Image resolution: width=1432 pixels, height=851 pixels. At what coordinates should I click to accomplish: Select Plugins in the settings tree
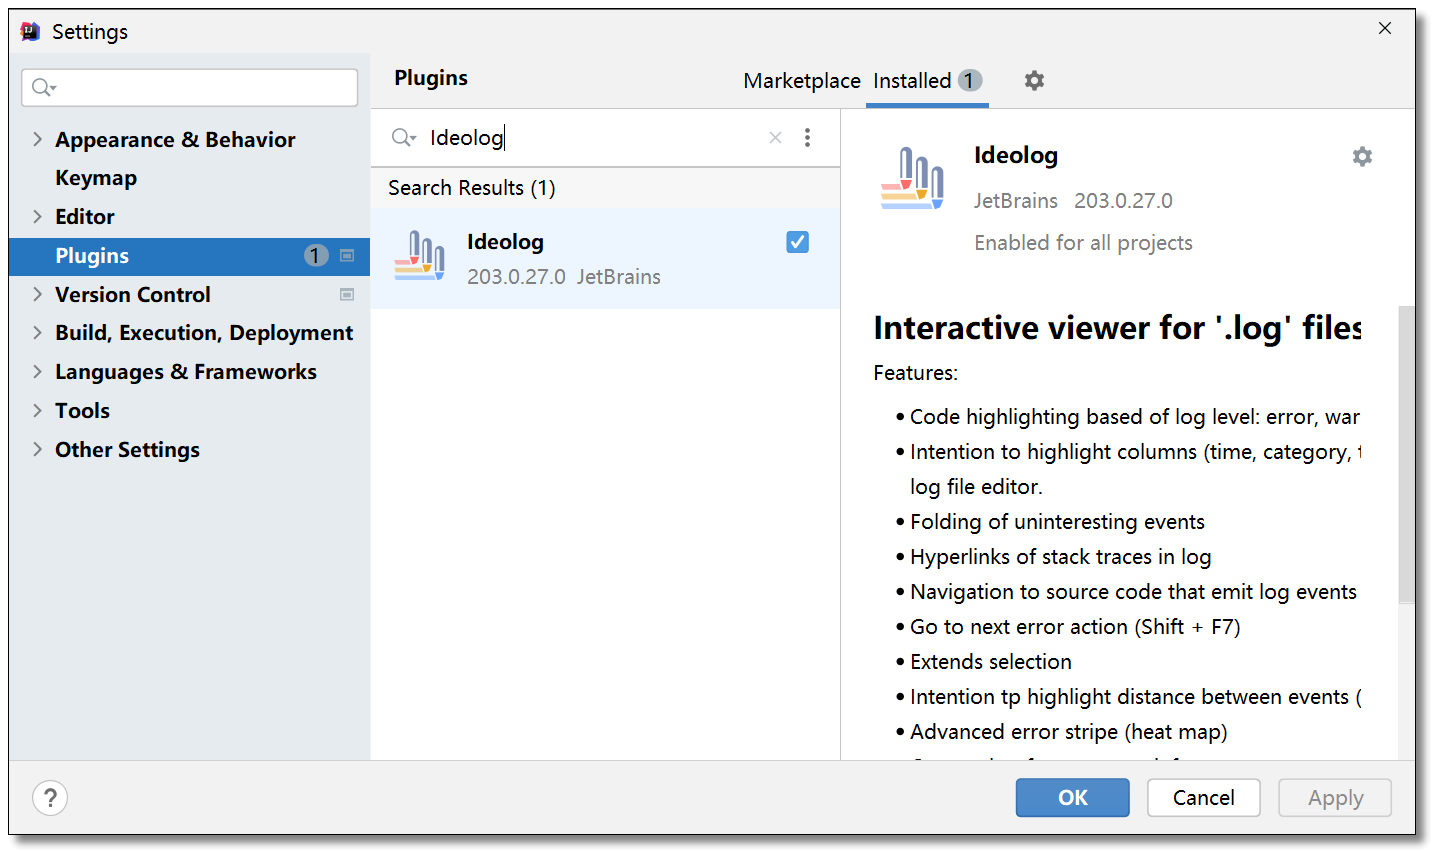[189, 256]
